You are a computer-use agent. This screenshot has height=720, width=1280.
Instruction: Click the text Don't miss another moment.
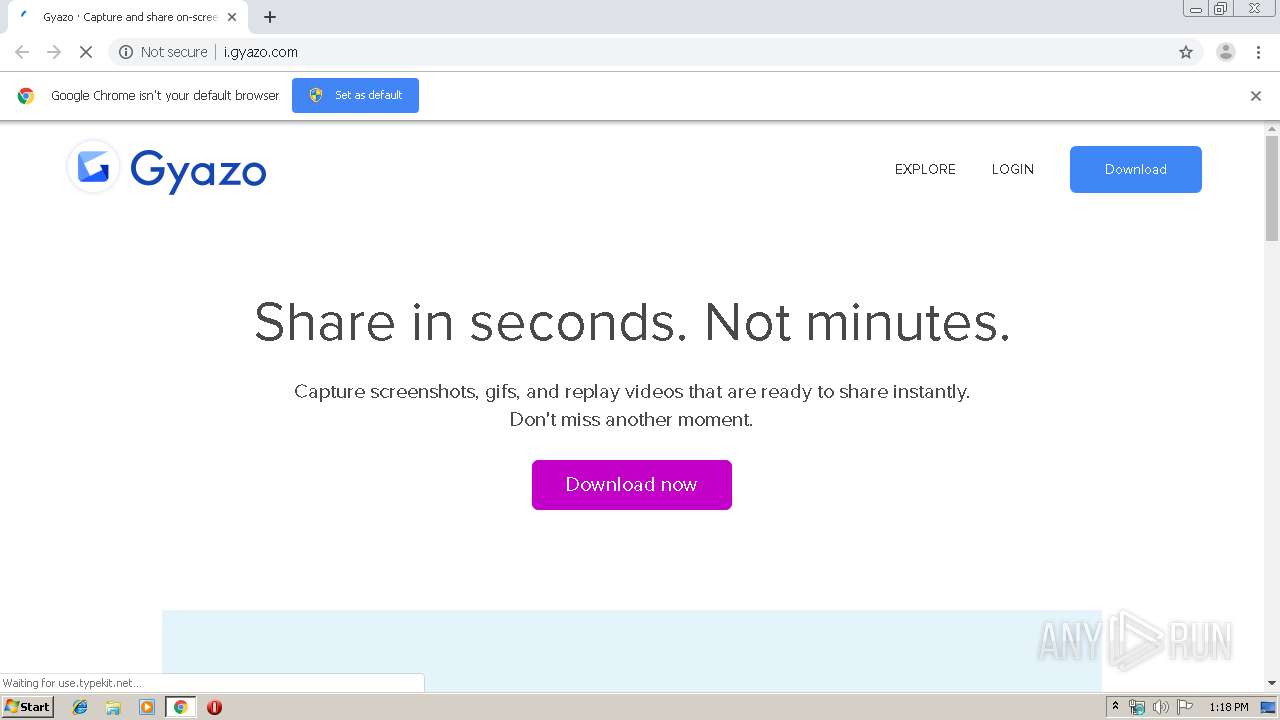click(x=631, y=420)
